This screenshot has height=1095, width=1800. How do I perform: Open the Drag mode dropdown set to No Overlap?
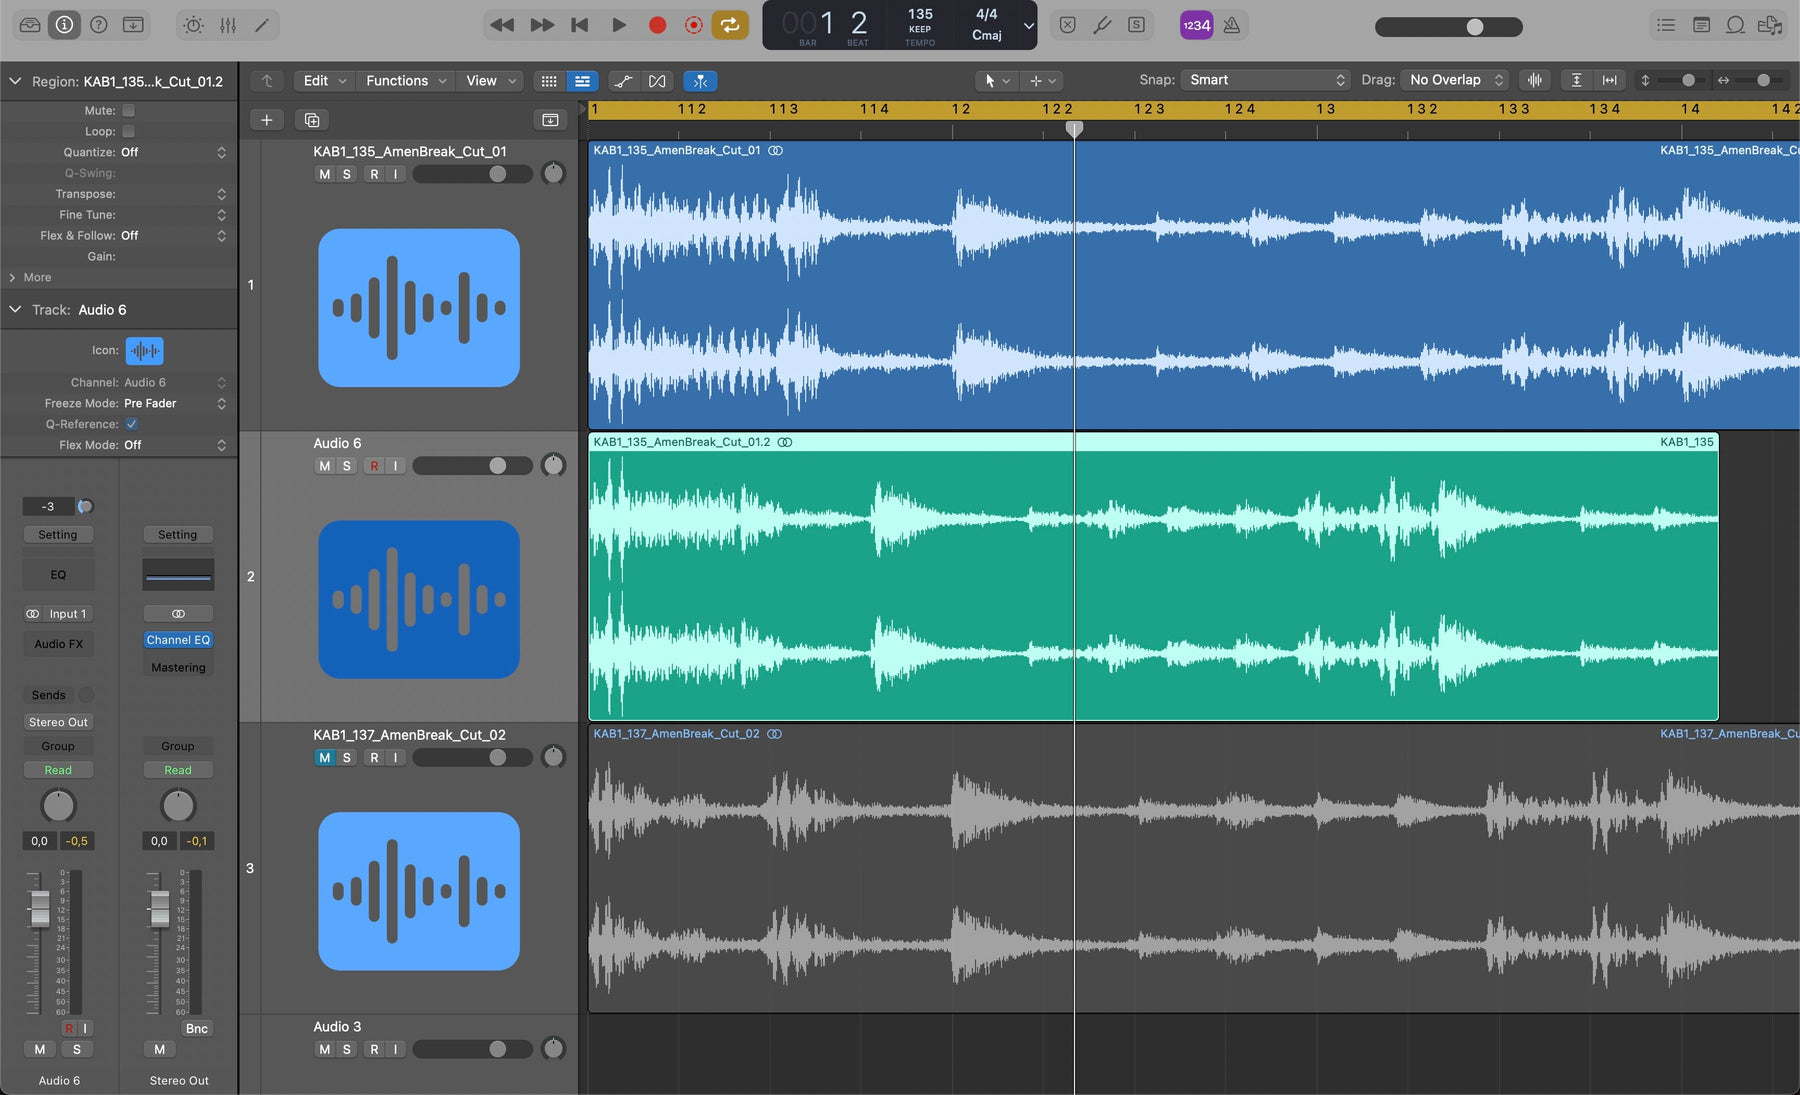click(1454, 80)
